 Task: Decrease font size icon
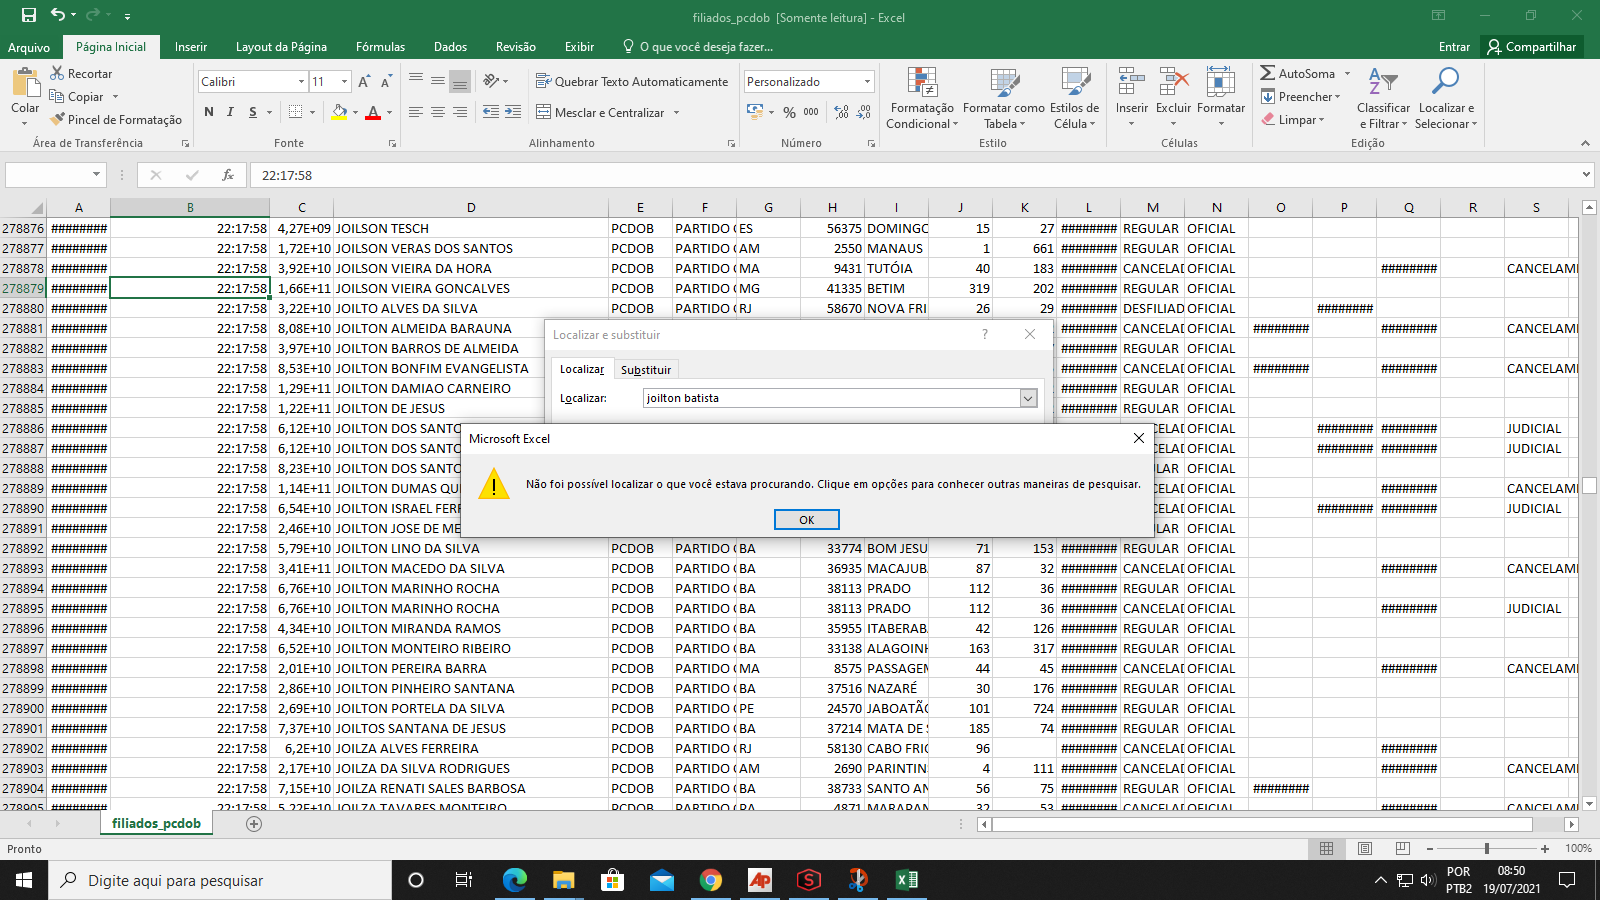pyautogui.click(x=386, y=81)
